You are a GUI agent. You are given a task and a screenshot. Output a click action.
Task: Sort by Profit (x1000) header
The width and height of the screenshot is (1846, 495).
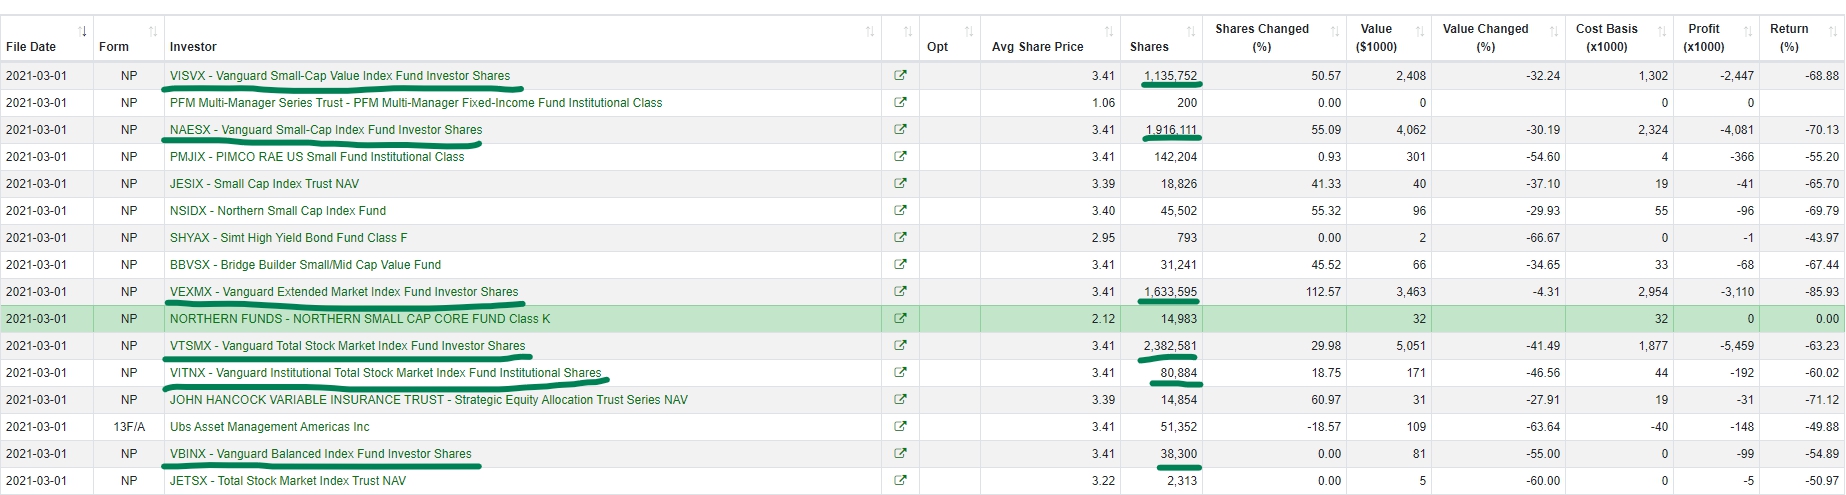point(1716,39)
